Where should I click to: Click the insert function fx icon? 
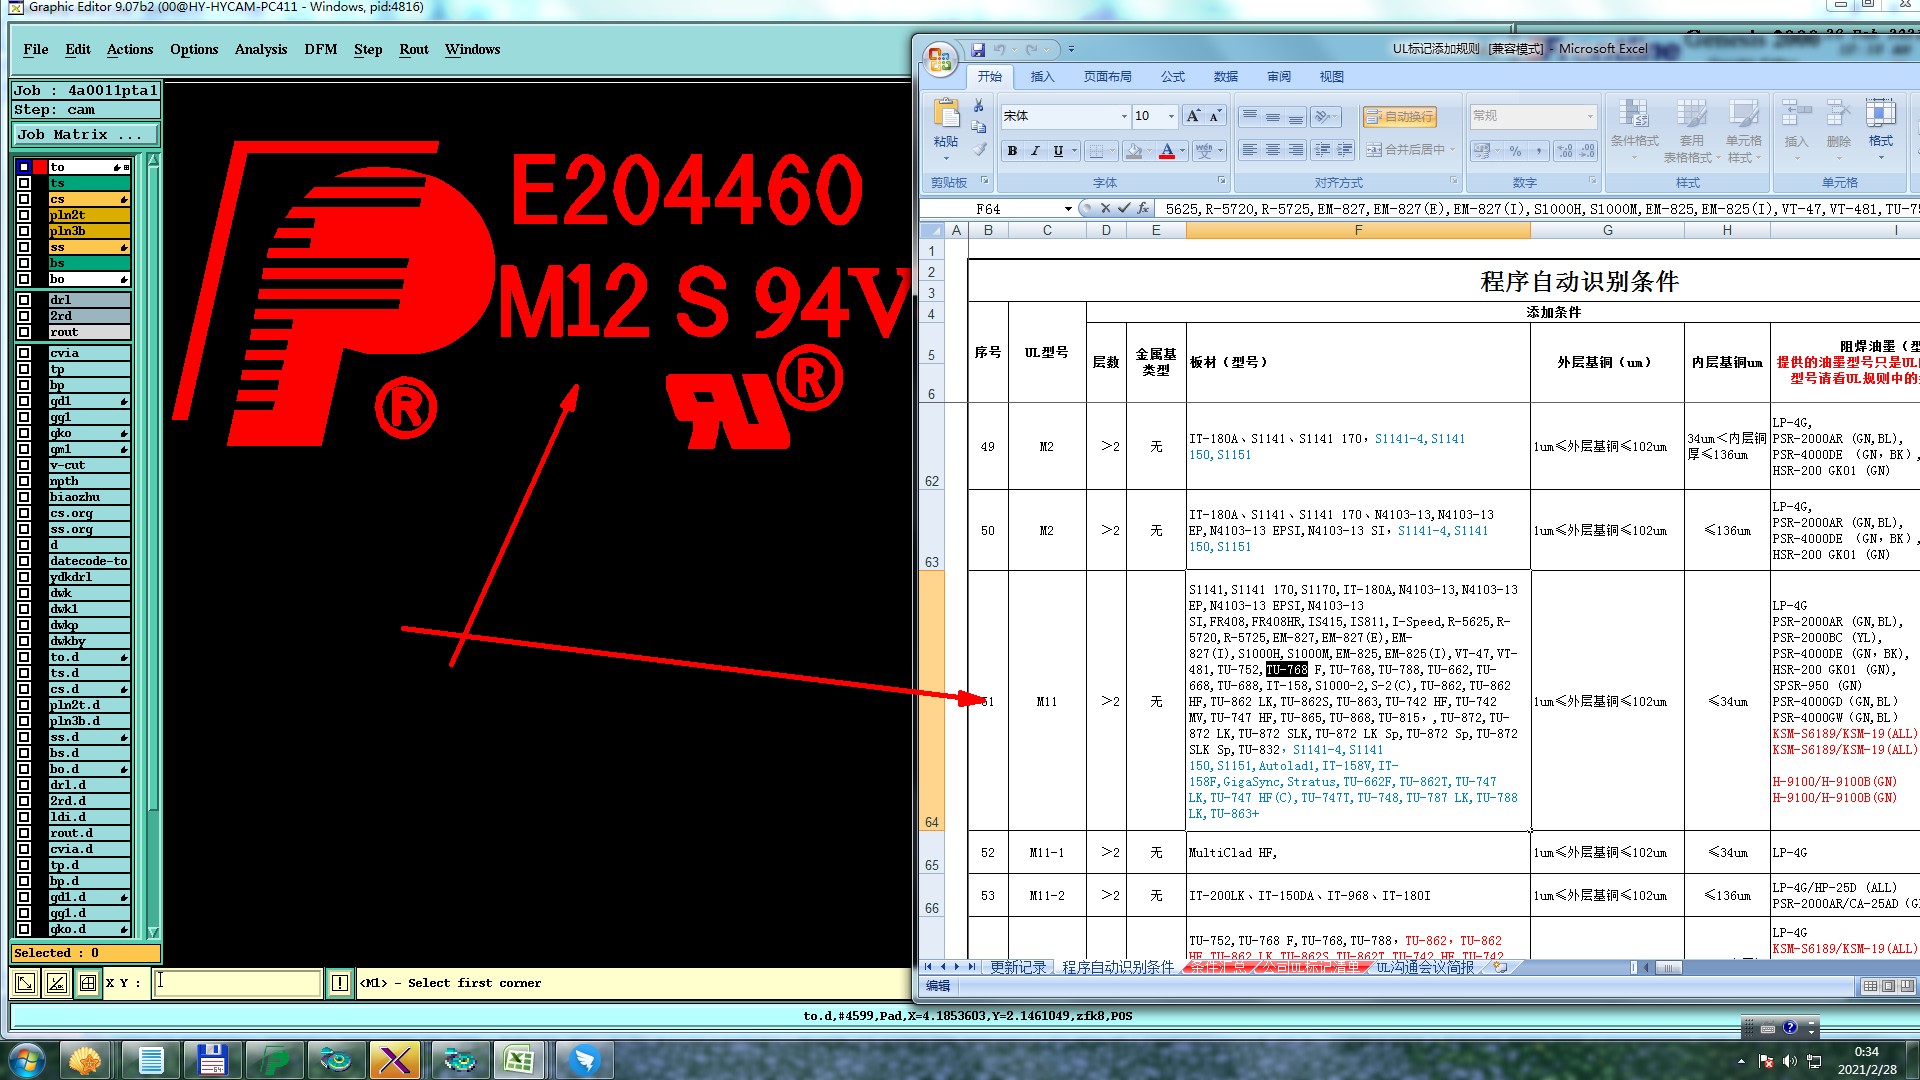coord(1142,208)
